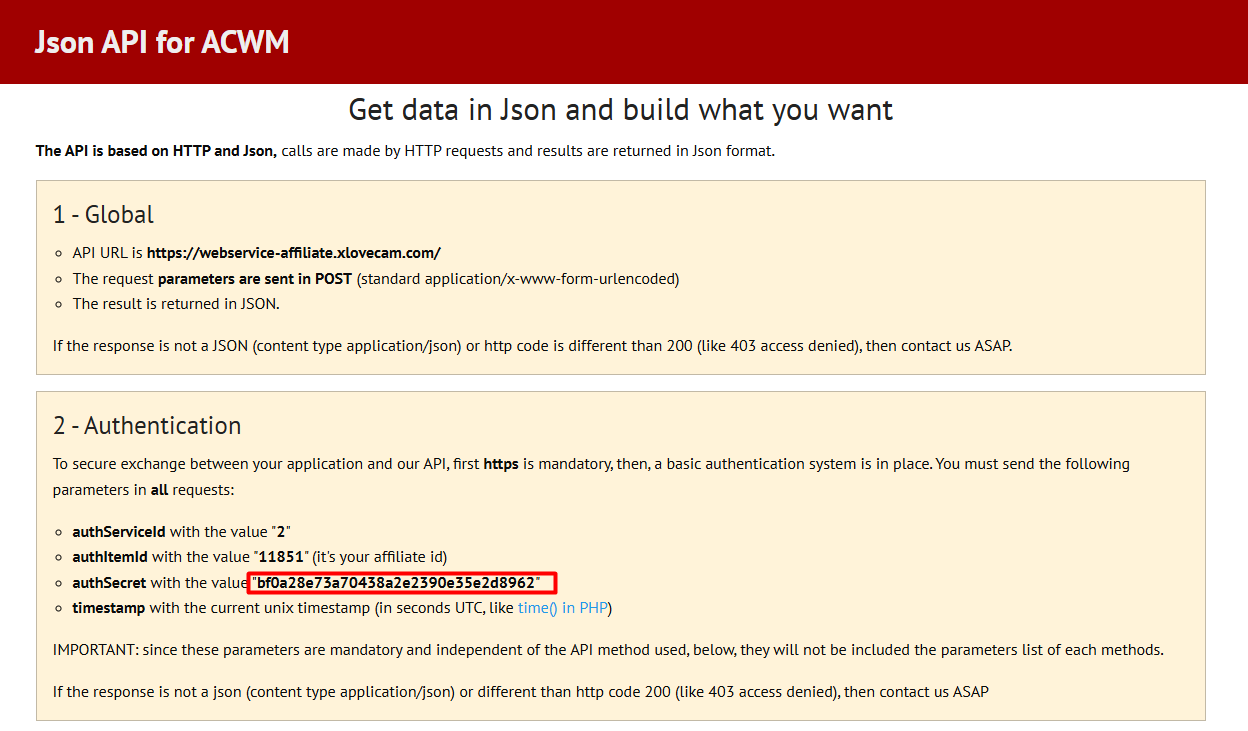Click the 'Get data in Json' page heading

[620, 109]
